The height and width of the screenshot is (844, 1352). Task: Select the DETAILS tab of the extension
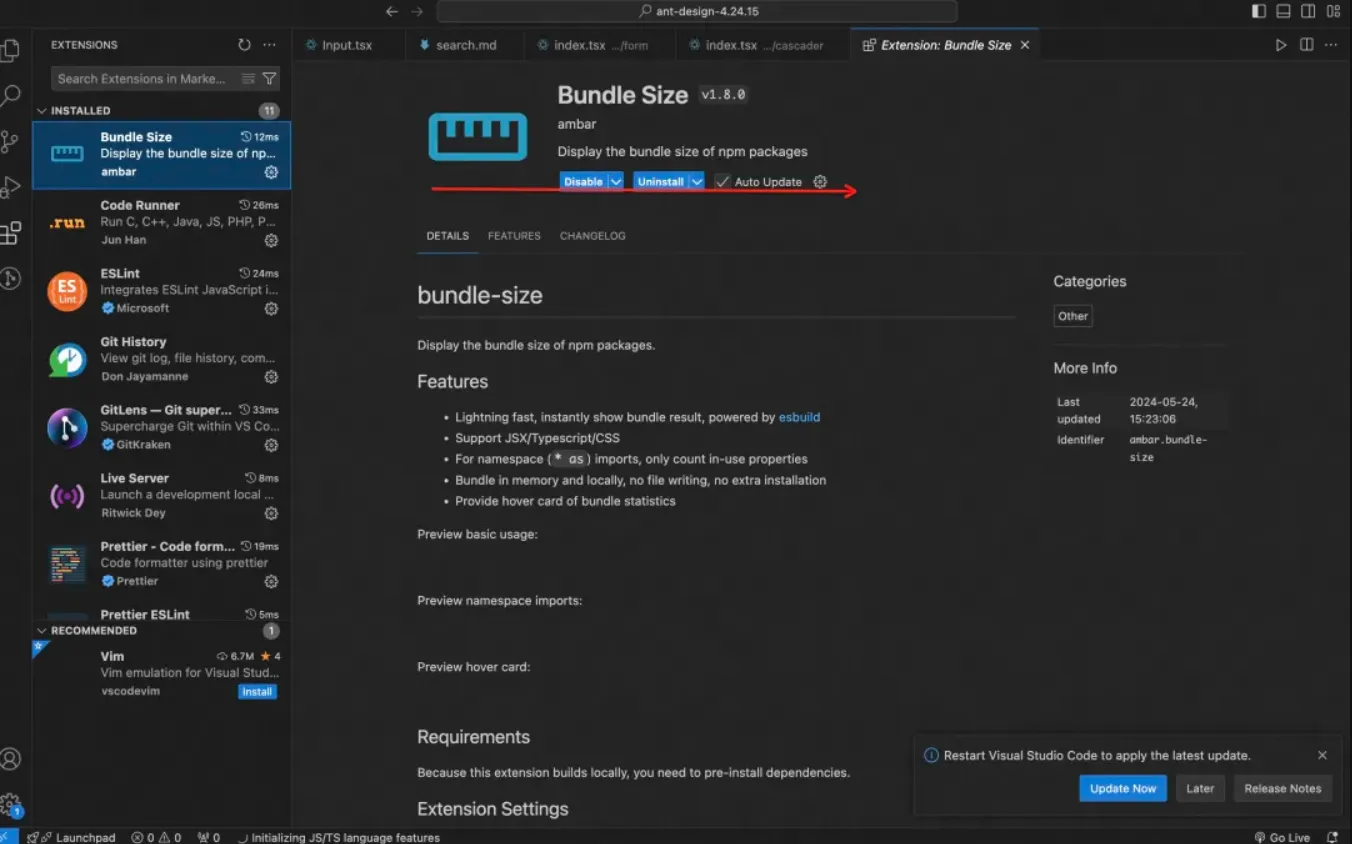(x=447, y=236)
